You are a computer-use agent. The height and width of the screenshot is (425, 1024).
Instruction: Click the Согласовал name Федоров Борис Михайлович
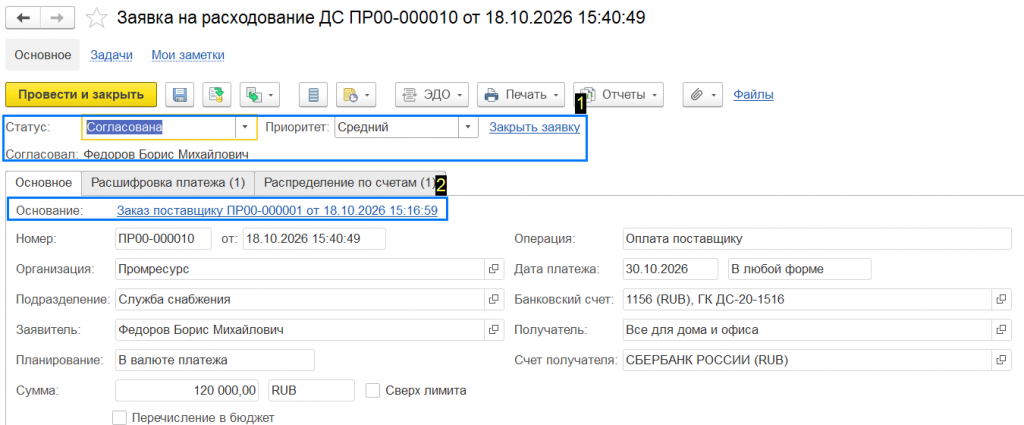pyautogui.click(x=167, y=154)
